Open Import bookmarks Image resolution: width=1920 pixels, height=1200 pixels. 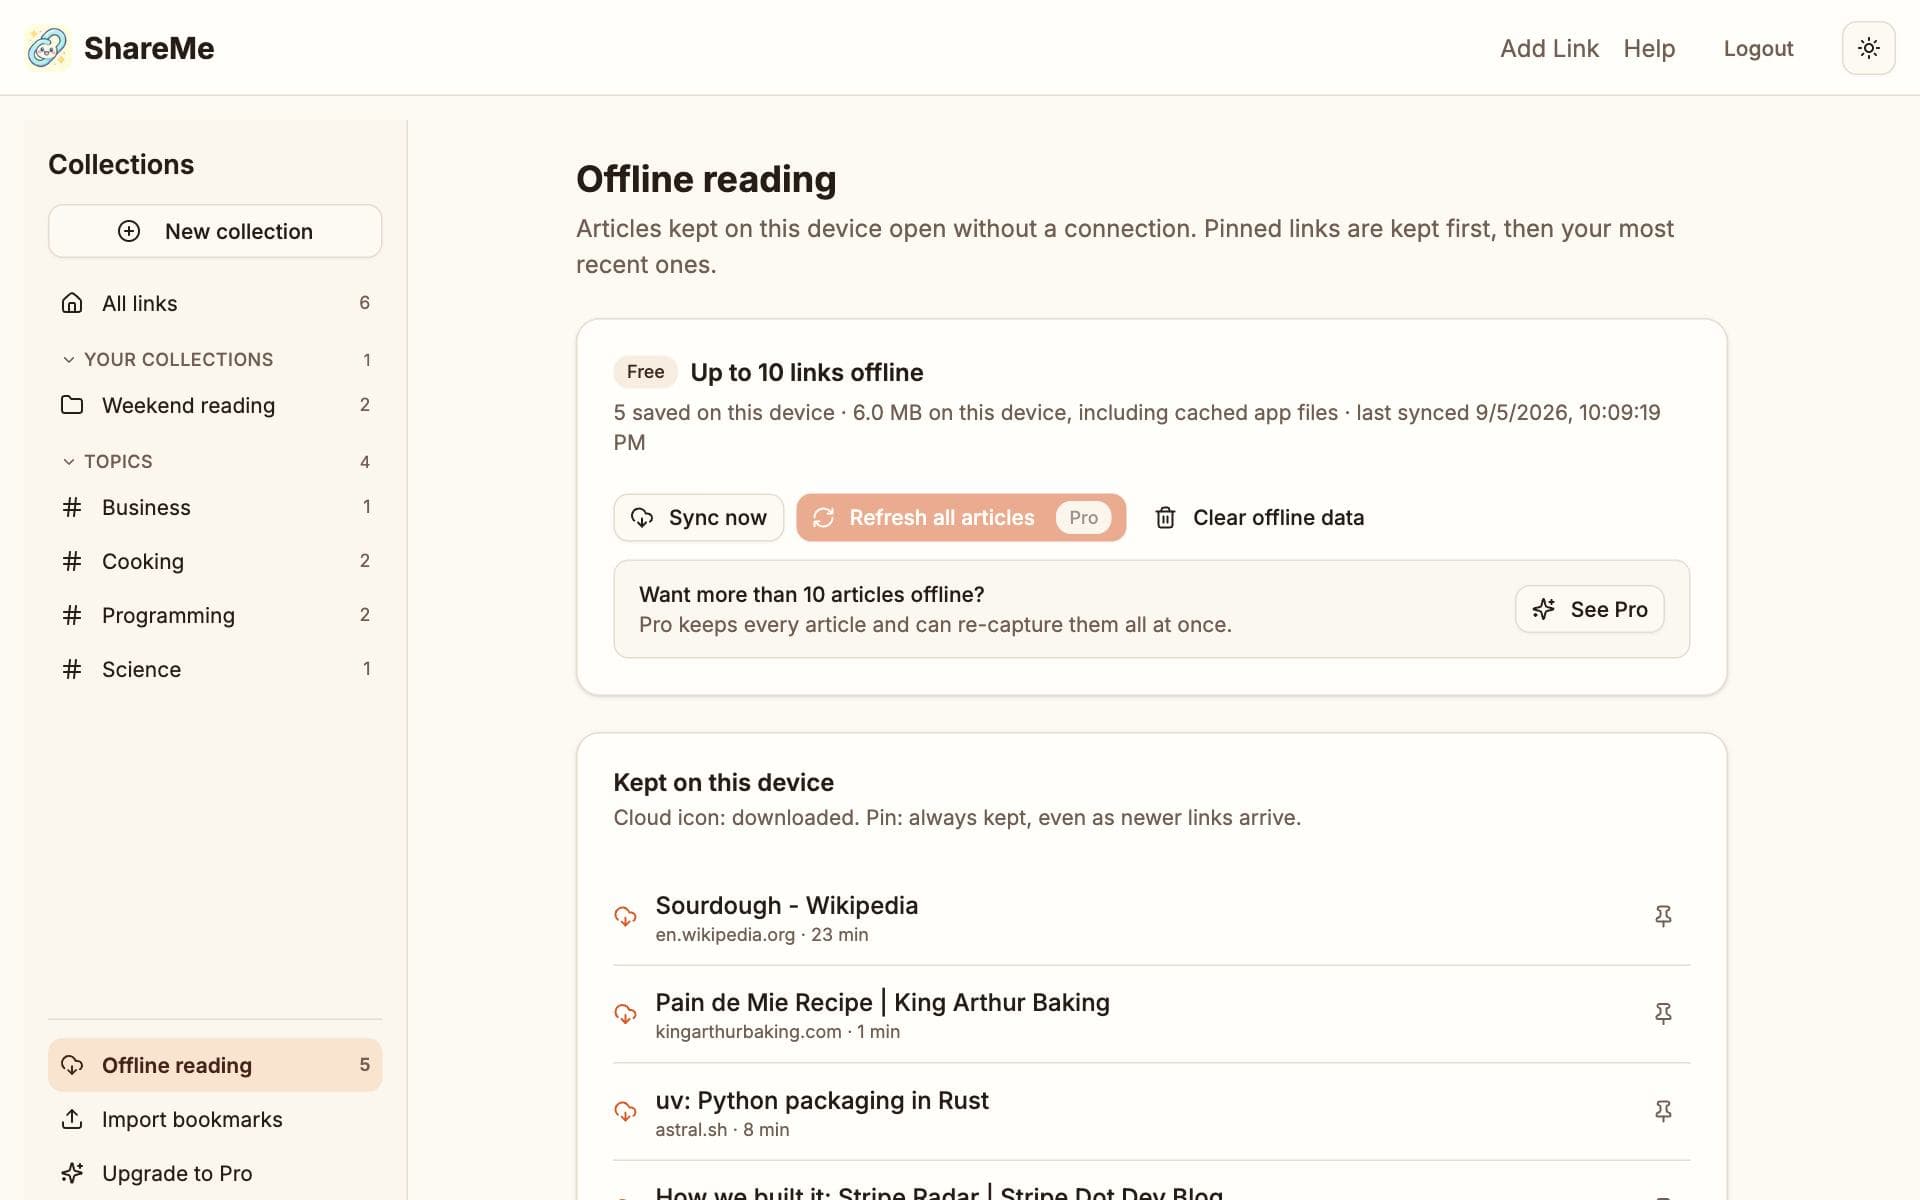tap(215, 1119)
